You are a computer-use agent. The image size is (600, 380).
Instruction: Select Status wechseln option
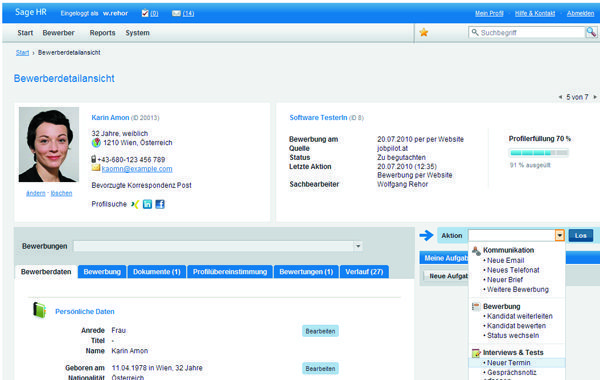(x=513, y=335)
